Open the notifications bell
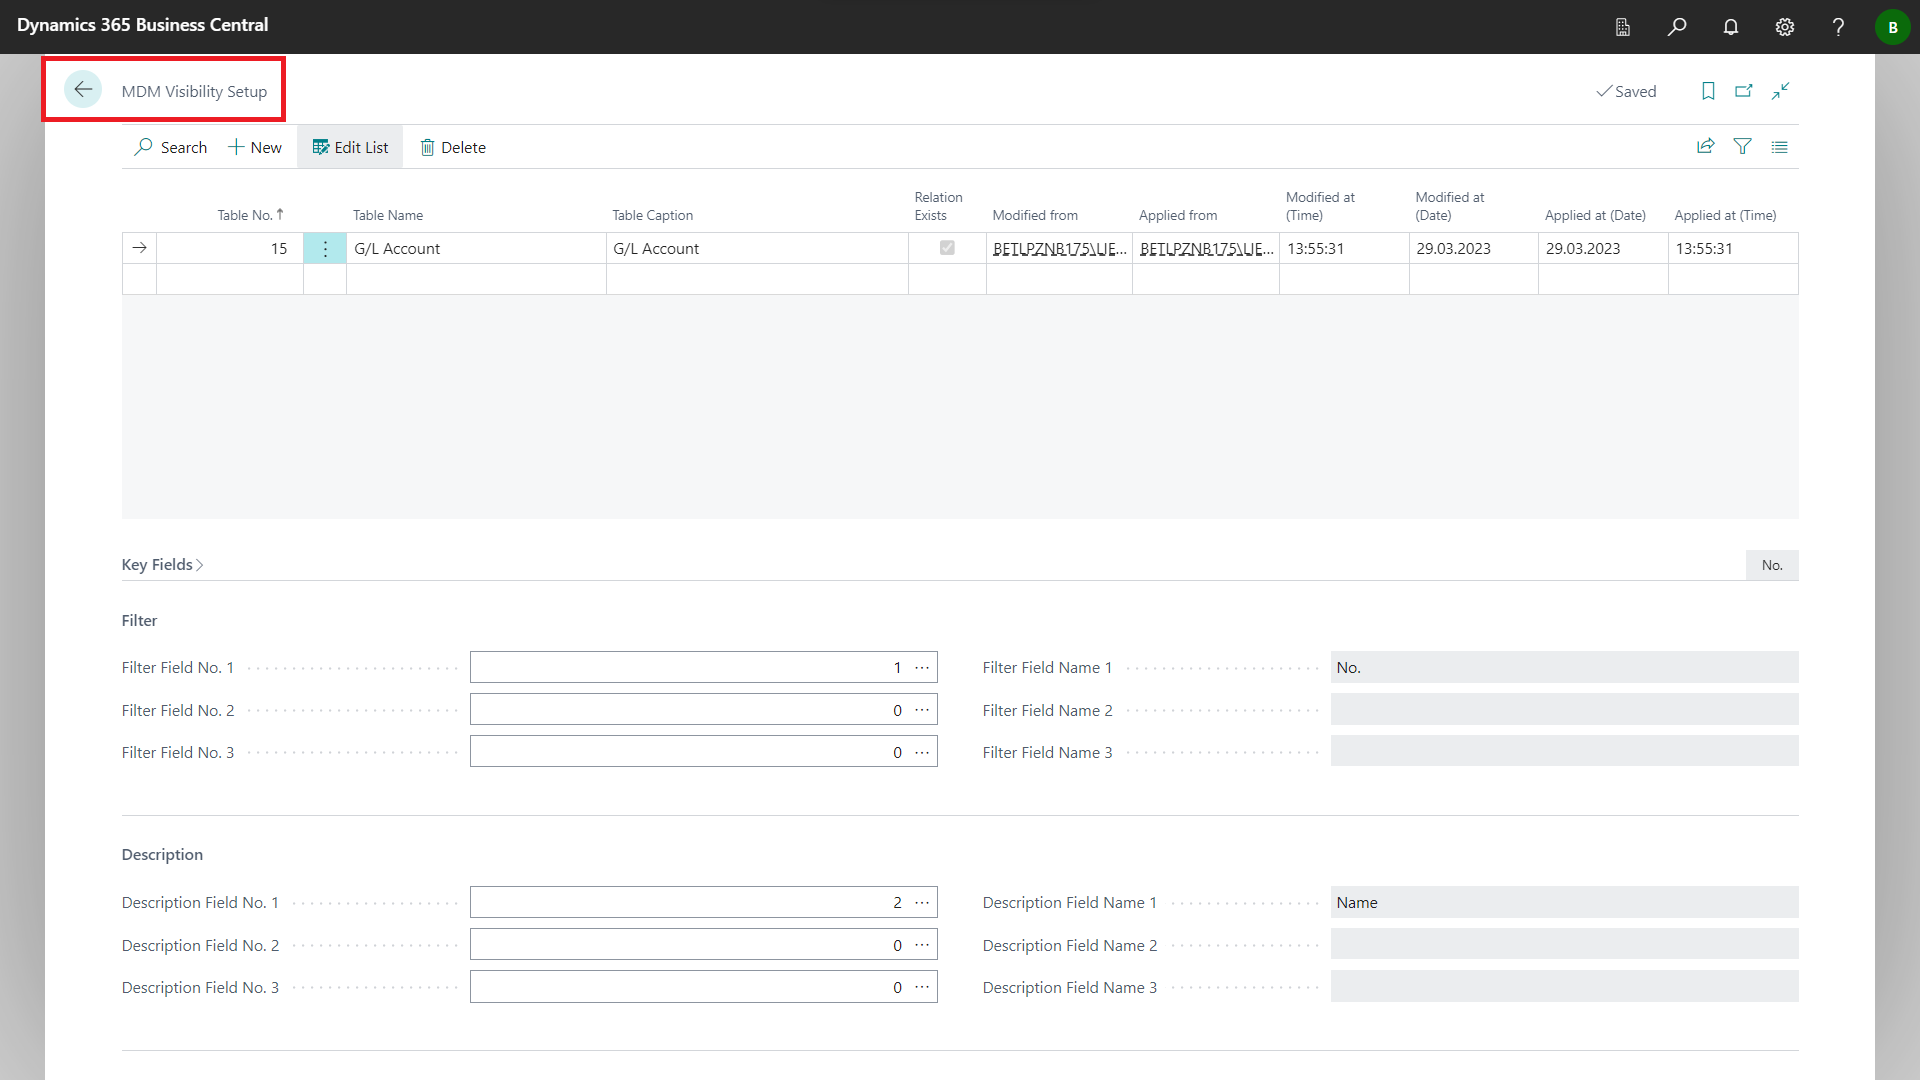The image size is (1920, 1080). pos(1731,27)
